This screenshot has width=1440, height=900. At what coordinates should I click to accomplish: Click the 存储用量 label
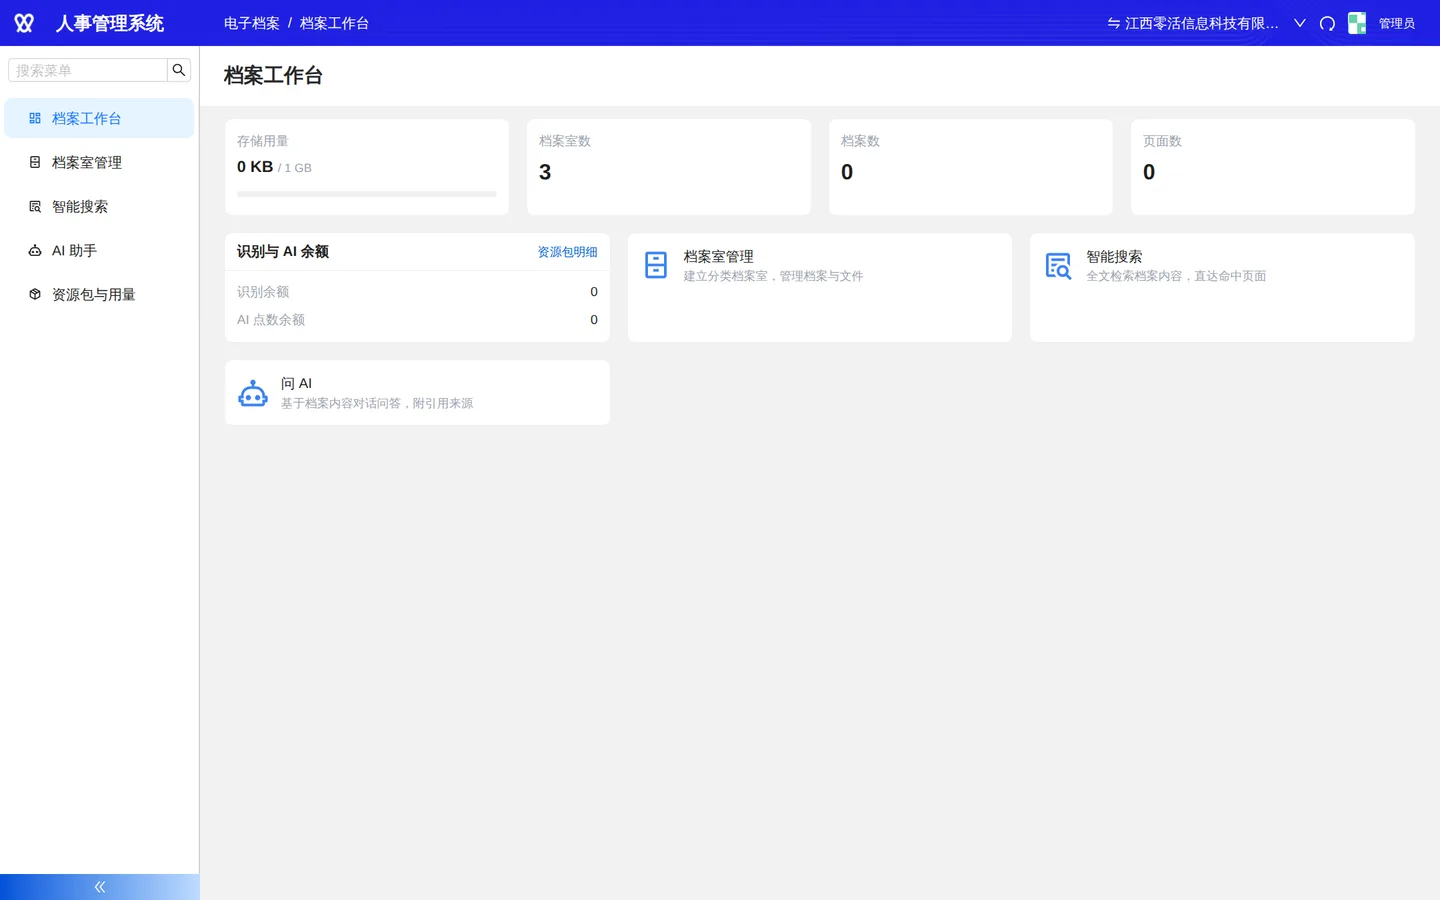pyautogui.click(x=263, y=141)
